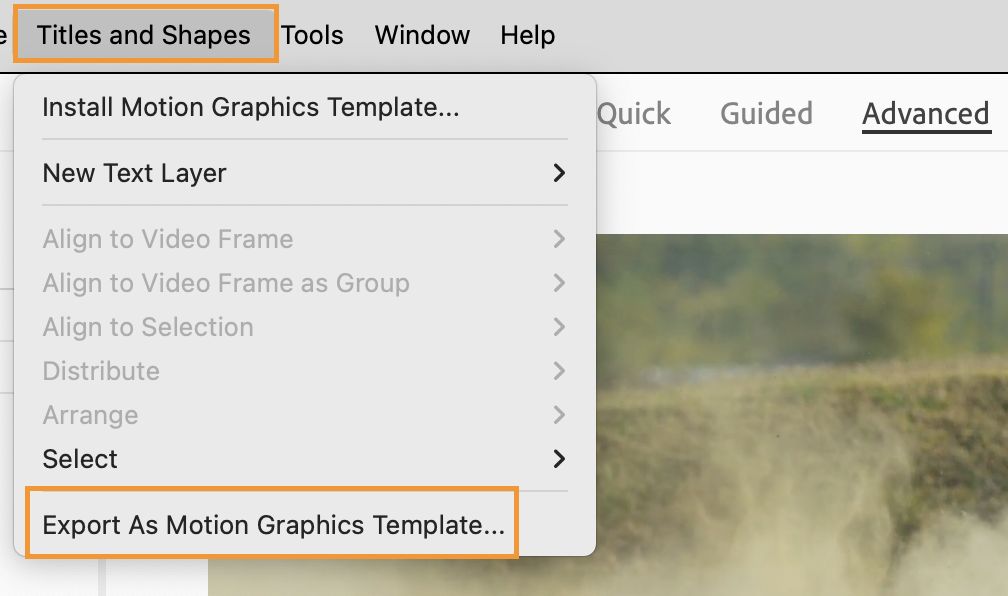Open the Window menu
This screenshot has height=596, width=1008.
422,35
